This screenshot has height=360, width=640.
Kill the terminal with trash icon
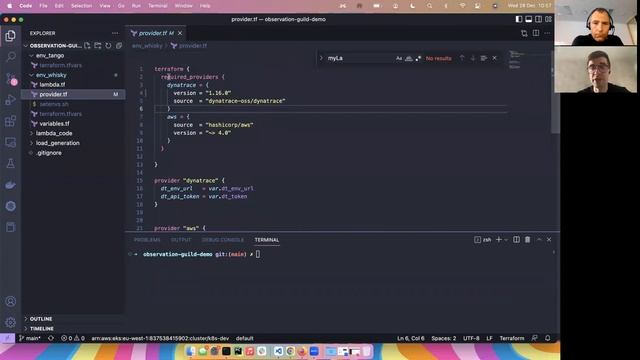pyautogui.click(x=527, y=240)
